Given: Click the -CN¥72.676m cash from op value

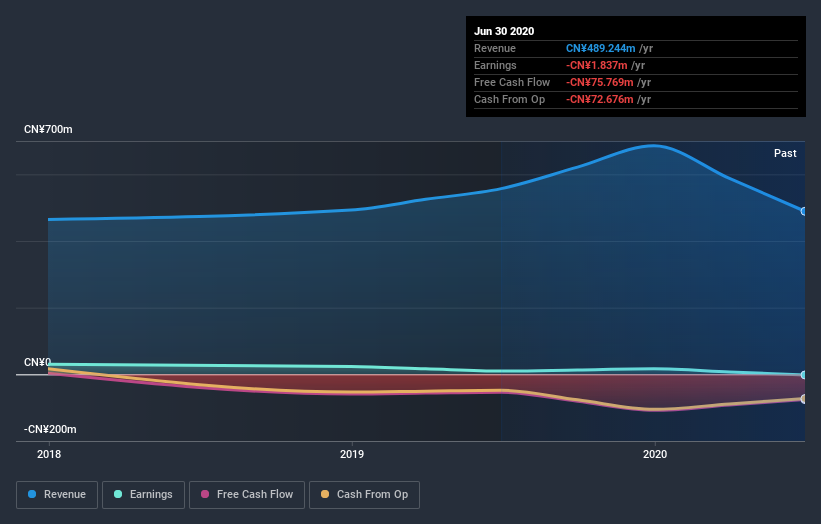Looking at the screenshot, I should pos(600,99).
